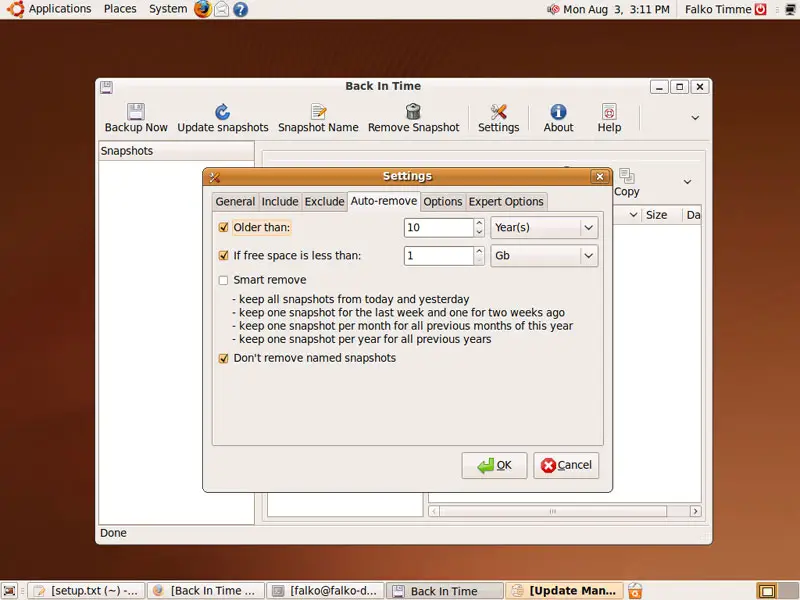Click the network monitor icon in top panel
The width and height of the screenshot is (800, 600).
coord(790,9)
